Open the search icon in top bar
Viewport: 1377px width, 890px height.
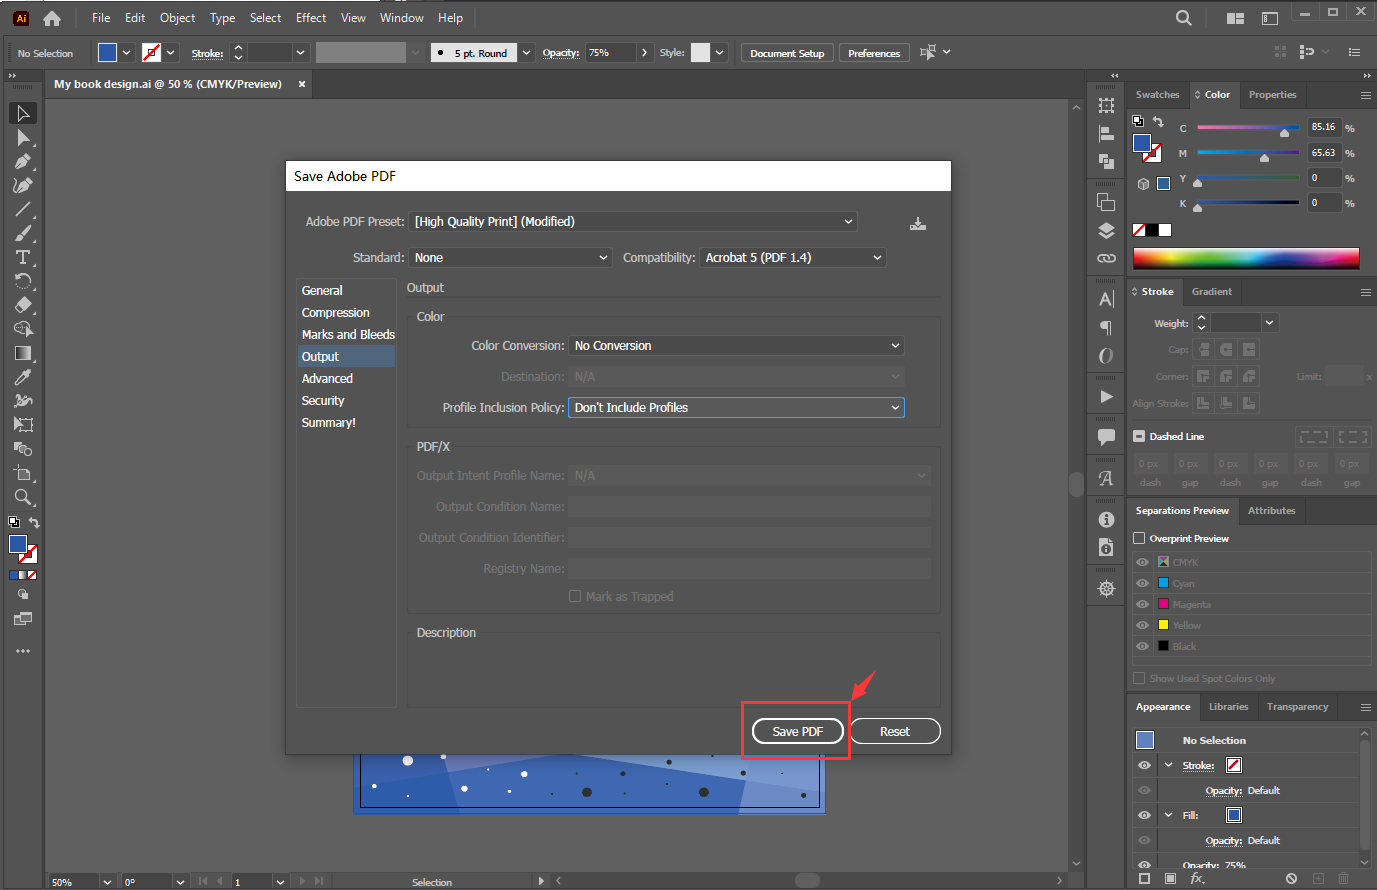point(1184,18)
